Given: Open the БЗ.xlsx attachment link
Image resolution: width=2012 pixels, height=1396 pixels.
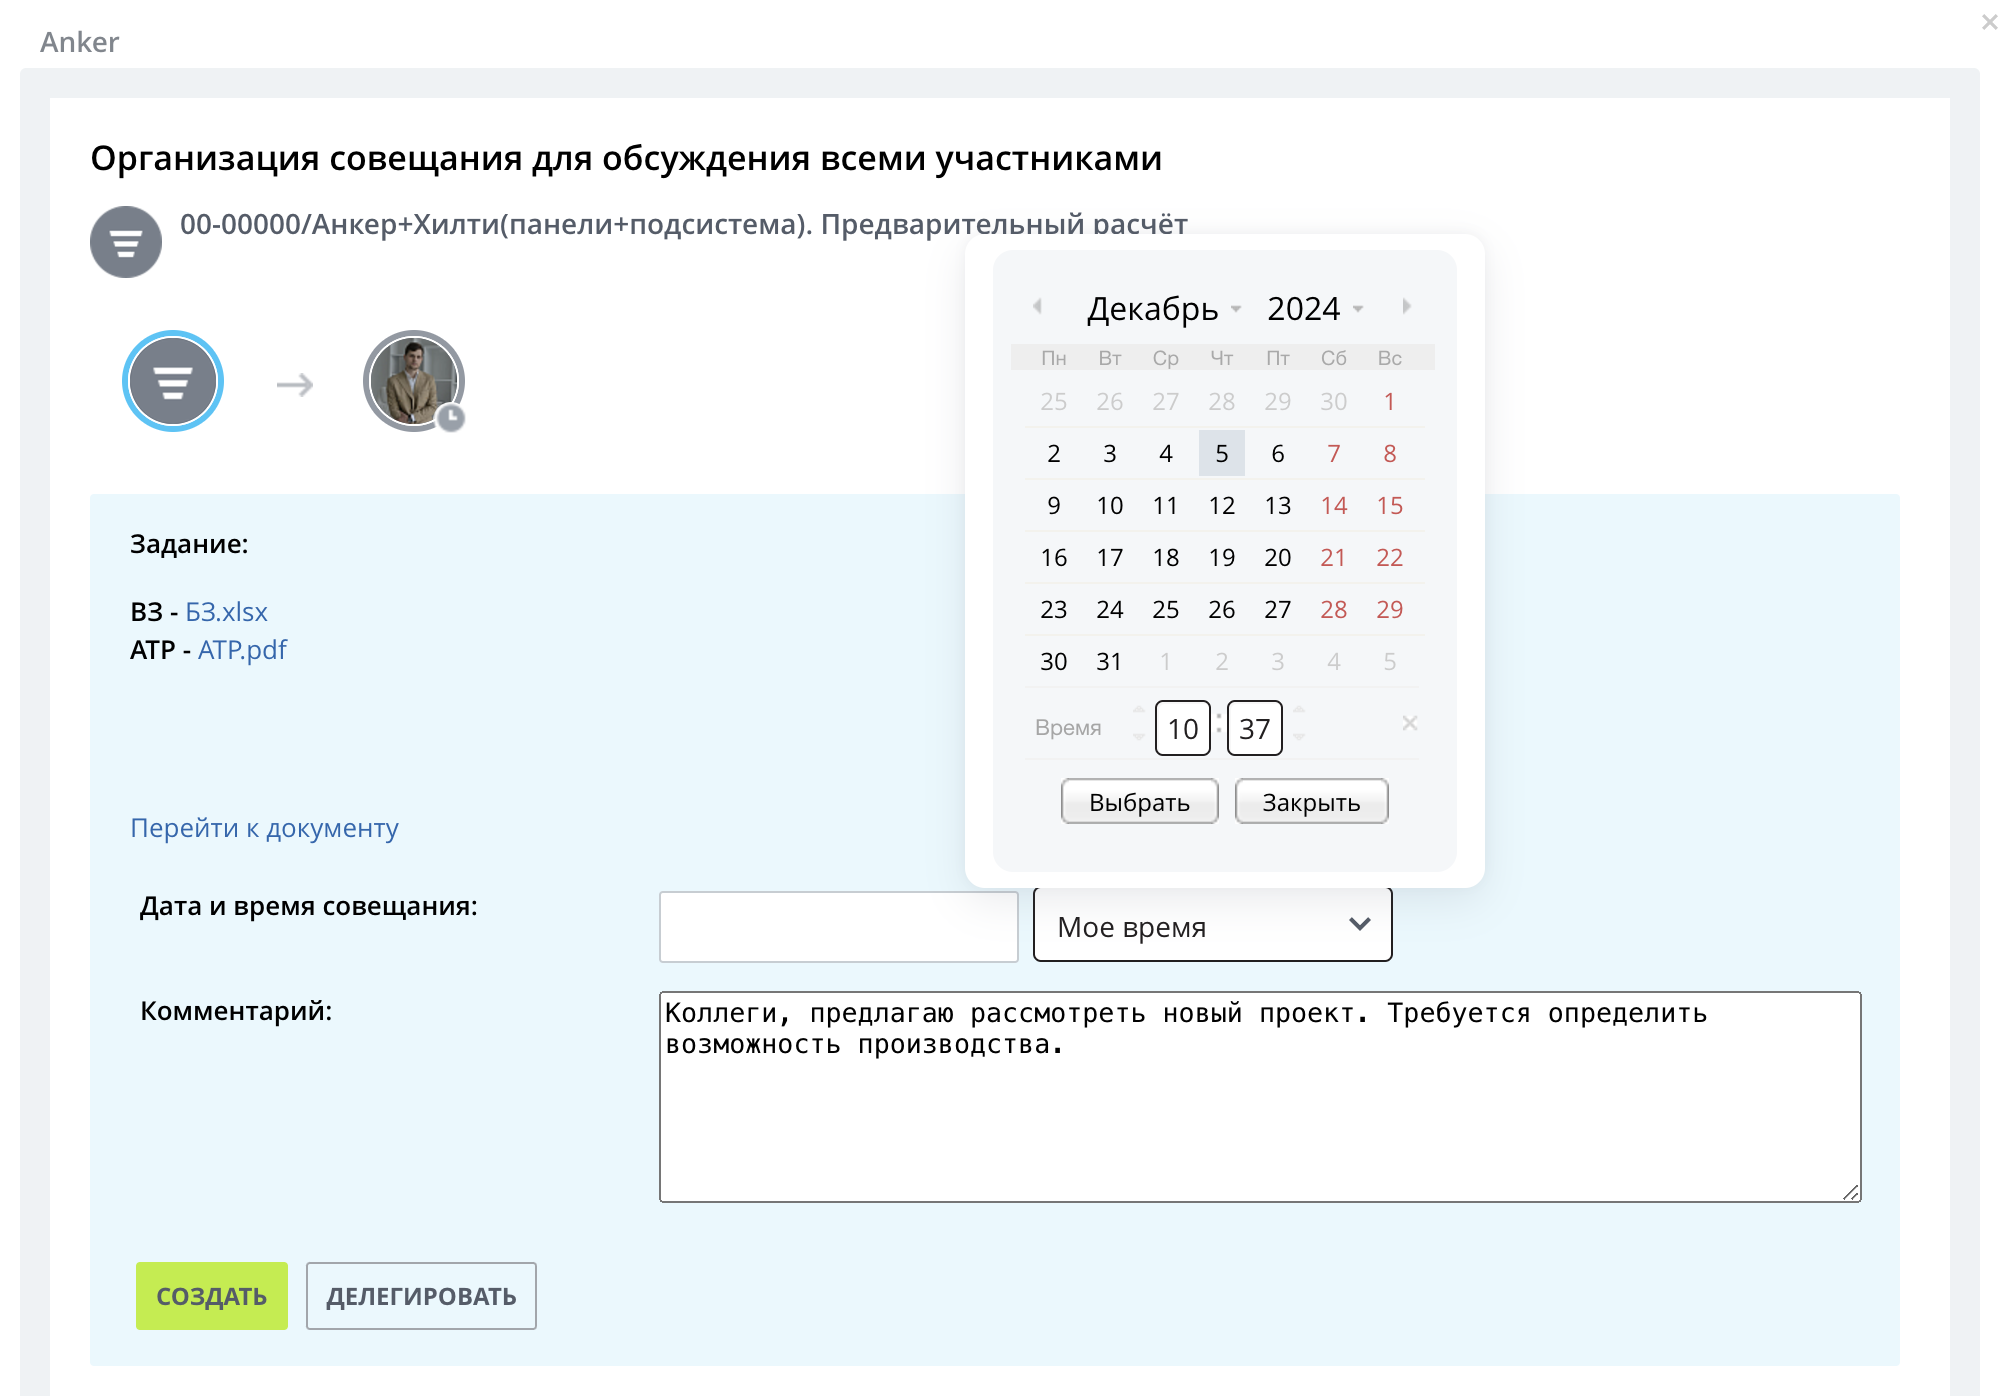Looking at the screenshot, I should point(226,611).
